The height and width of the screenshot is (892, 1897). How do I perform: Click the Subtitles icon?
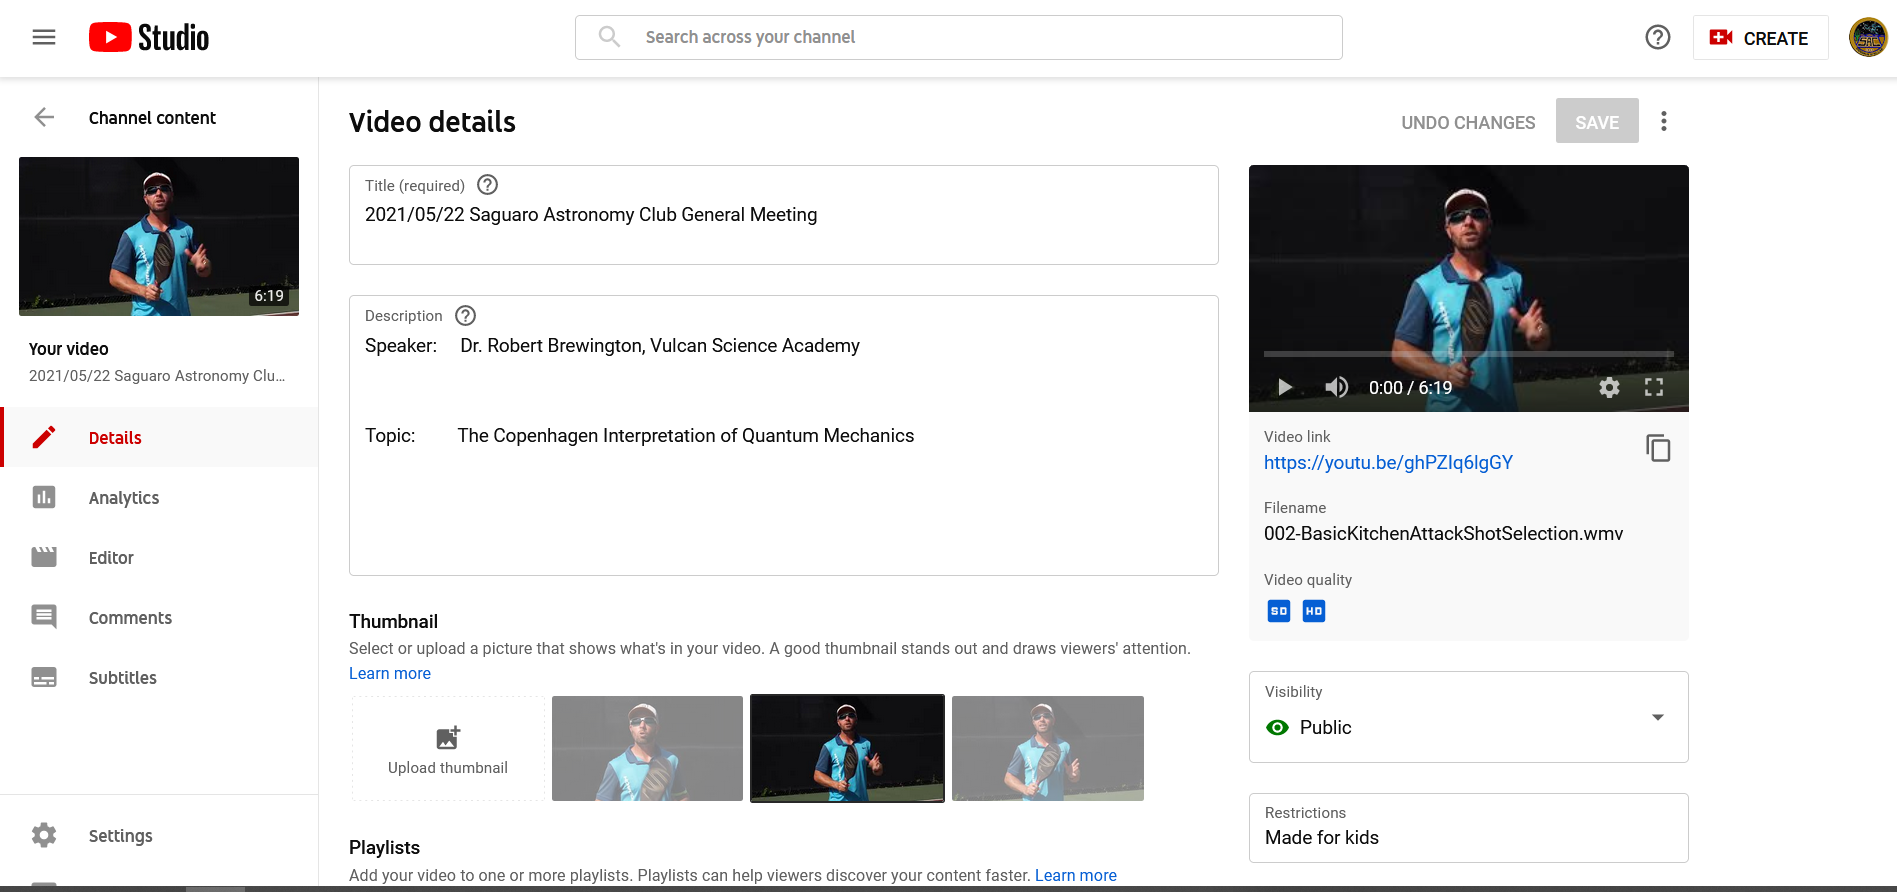click(x=44, y=677)
